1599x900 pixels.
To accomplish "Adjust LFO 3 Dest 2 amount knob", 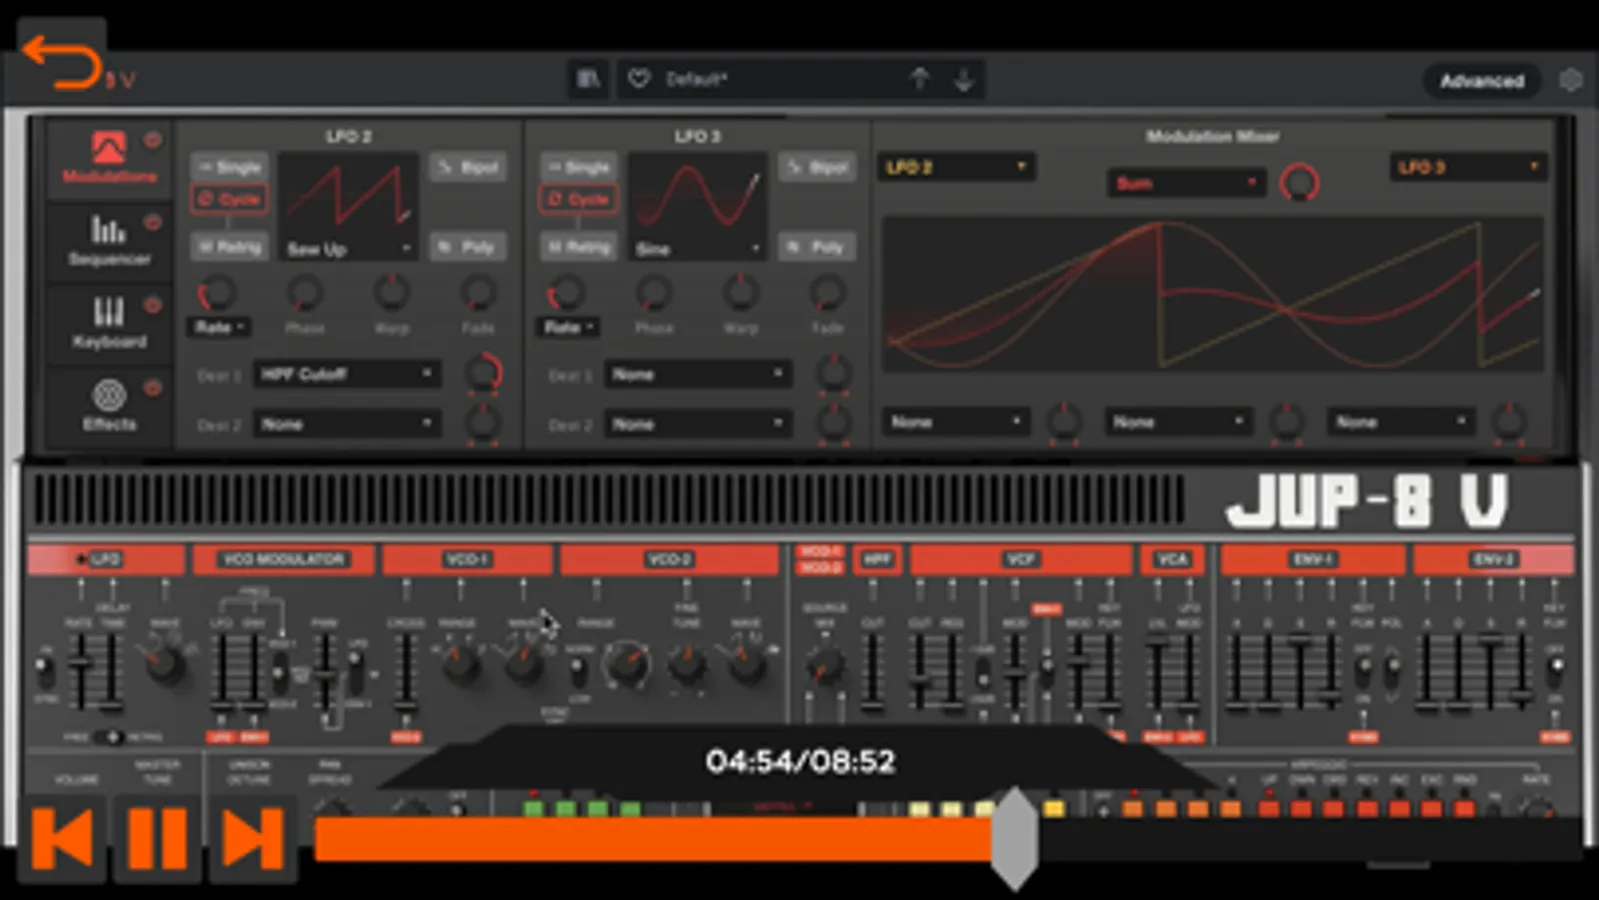I will (833, 423).
